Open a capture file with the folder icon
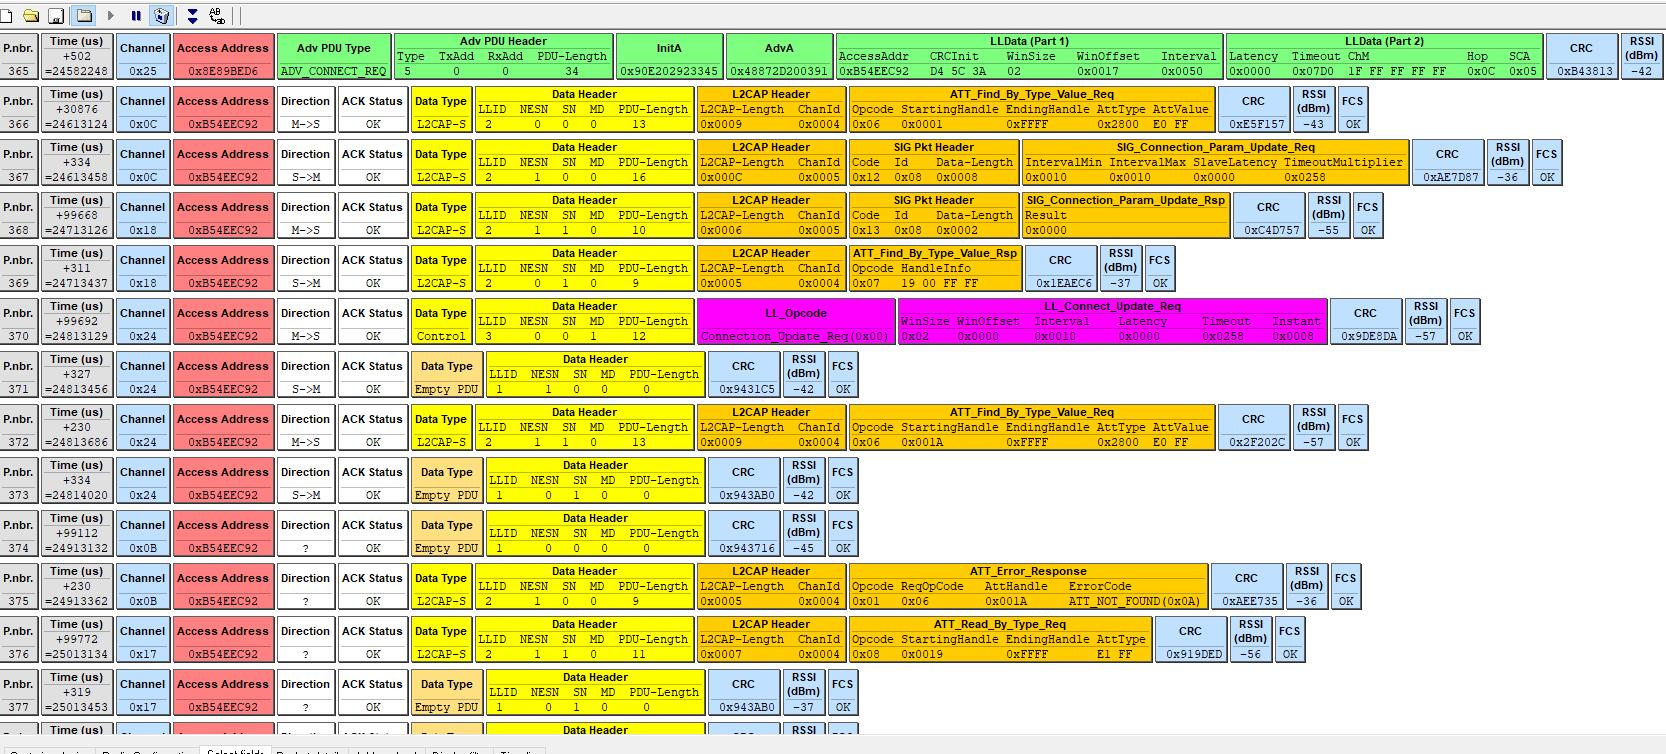Screen dimensions: 1666x754 click(31, 16)
